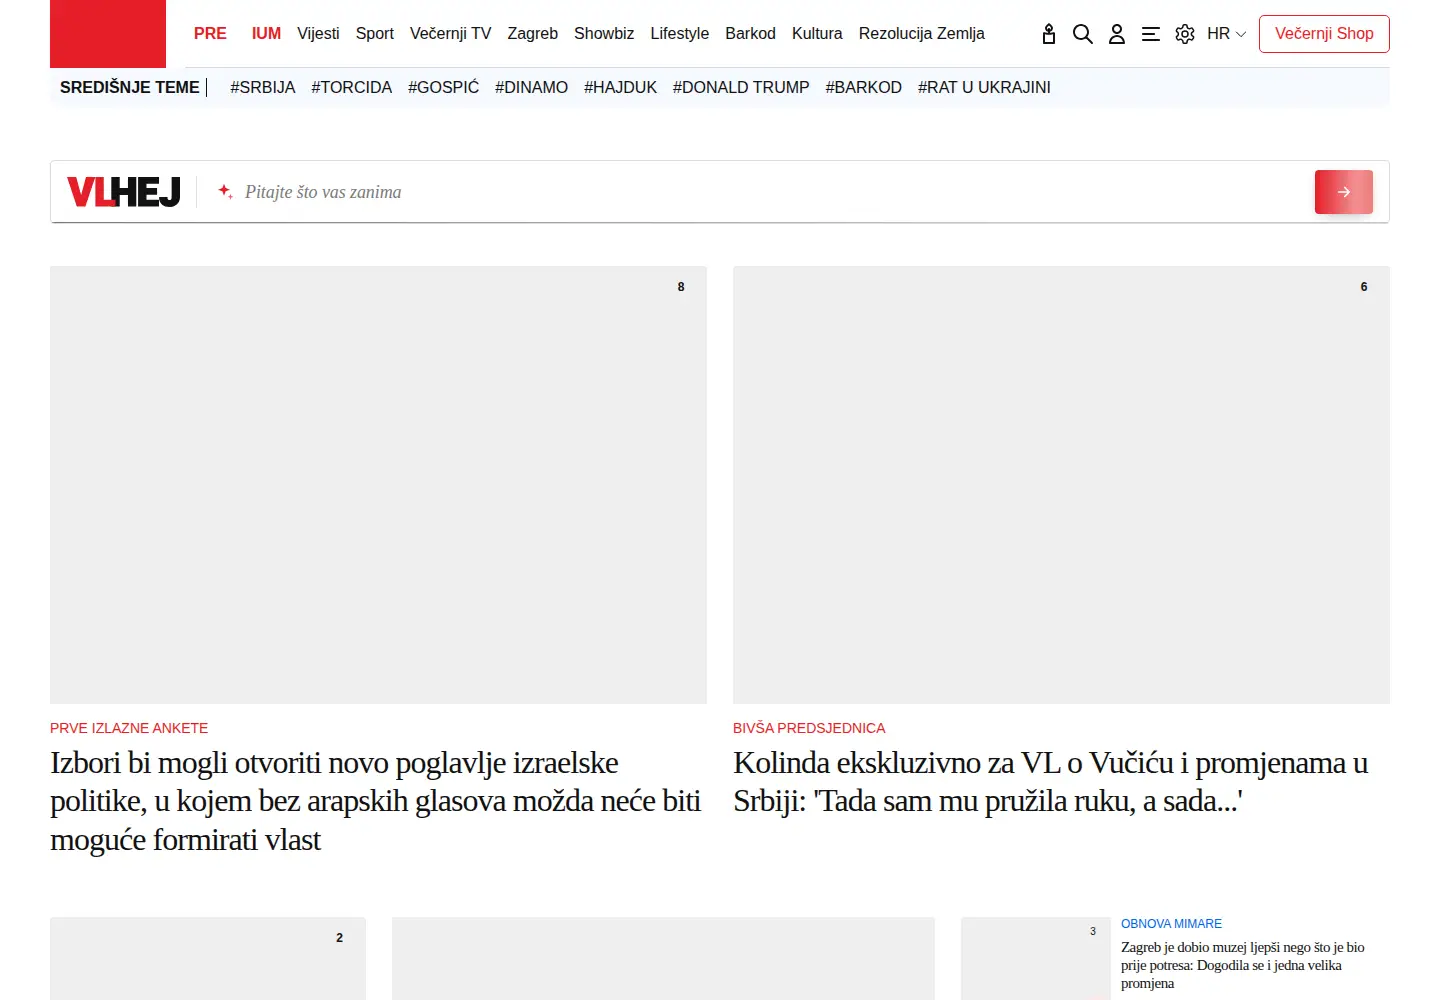Select the #DONALD TRUMP topic tag
The width and height of the screenshot is (1440, 1000).
point(741,88)
